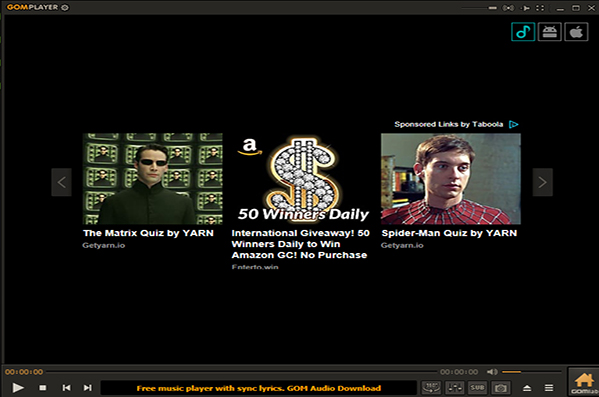Take a screen capture with camera icon
Screen dimensions: 599x397
coord(500,388)
